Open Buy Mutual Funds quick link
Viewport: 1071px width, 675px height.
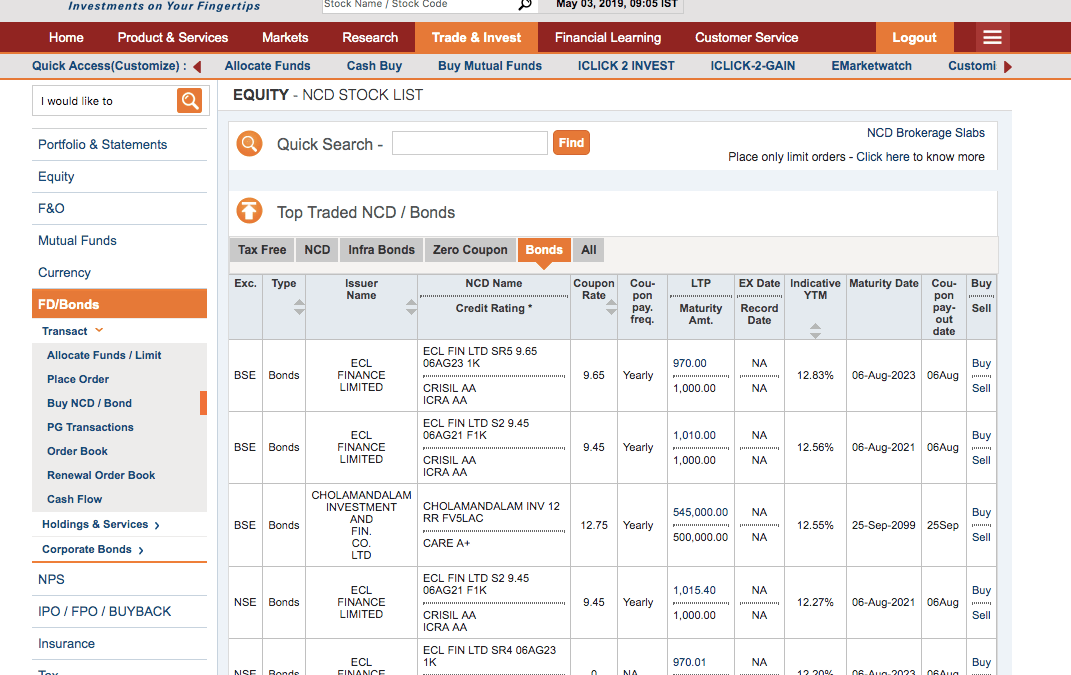click(490, 66)
